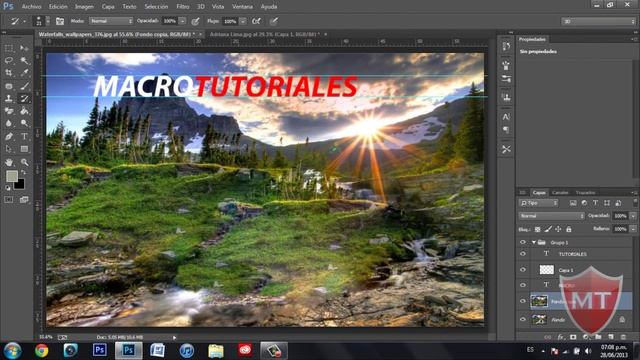
Task: Hide the Fondo copia layer
Action: pos(523,301)
